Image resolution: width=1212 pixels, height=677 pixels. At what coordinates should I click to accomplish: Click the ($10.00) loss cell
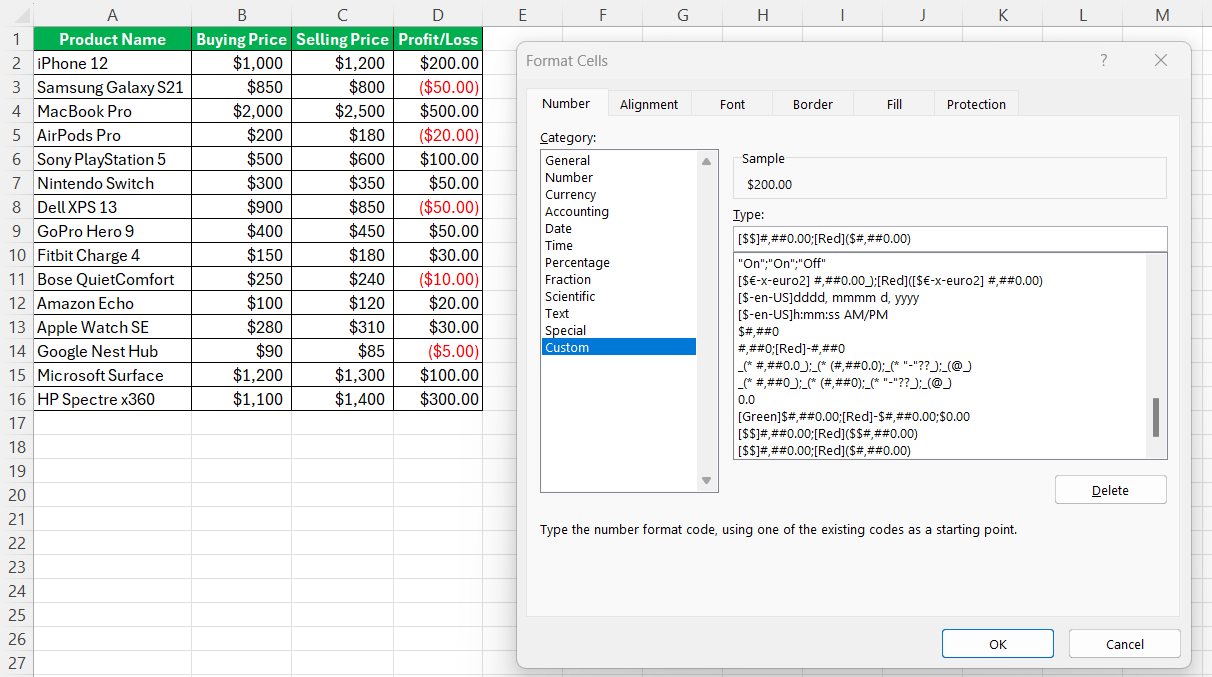click(x=438, y=279)
